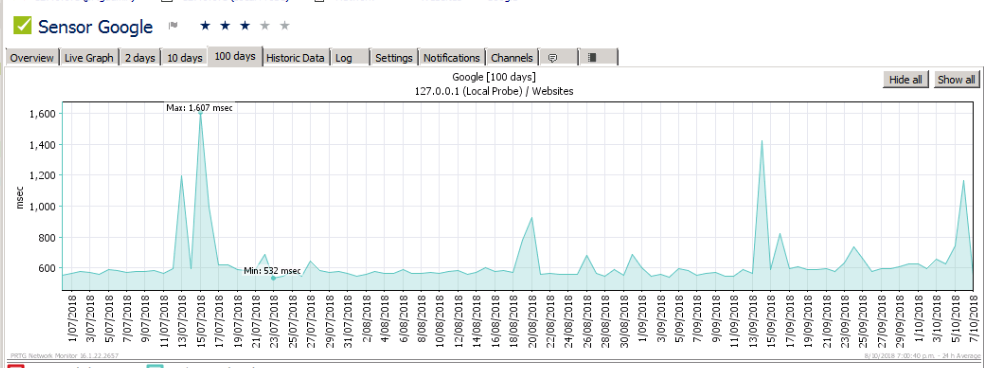Open the Live Graph tab
The width and height of the screenshot is (984, 368).
coord(89,57)
